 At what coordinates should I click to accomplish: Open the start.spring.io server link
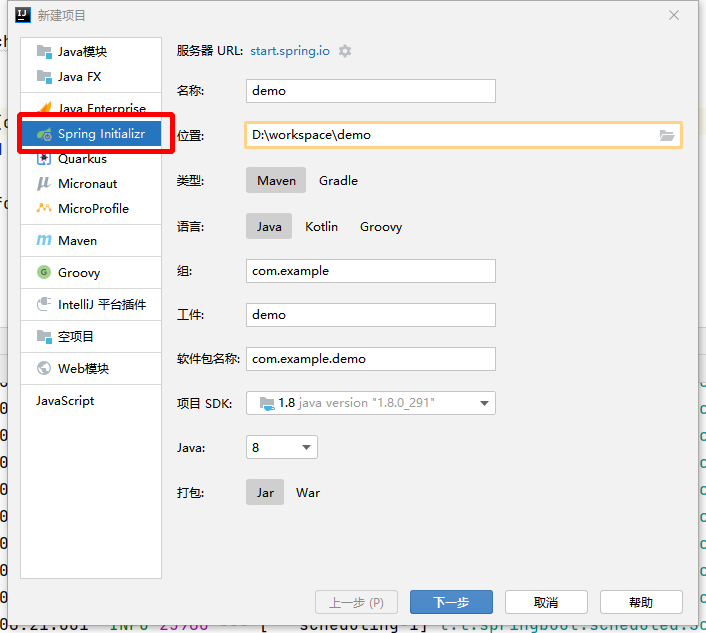[290, 51]
